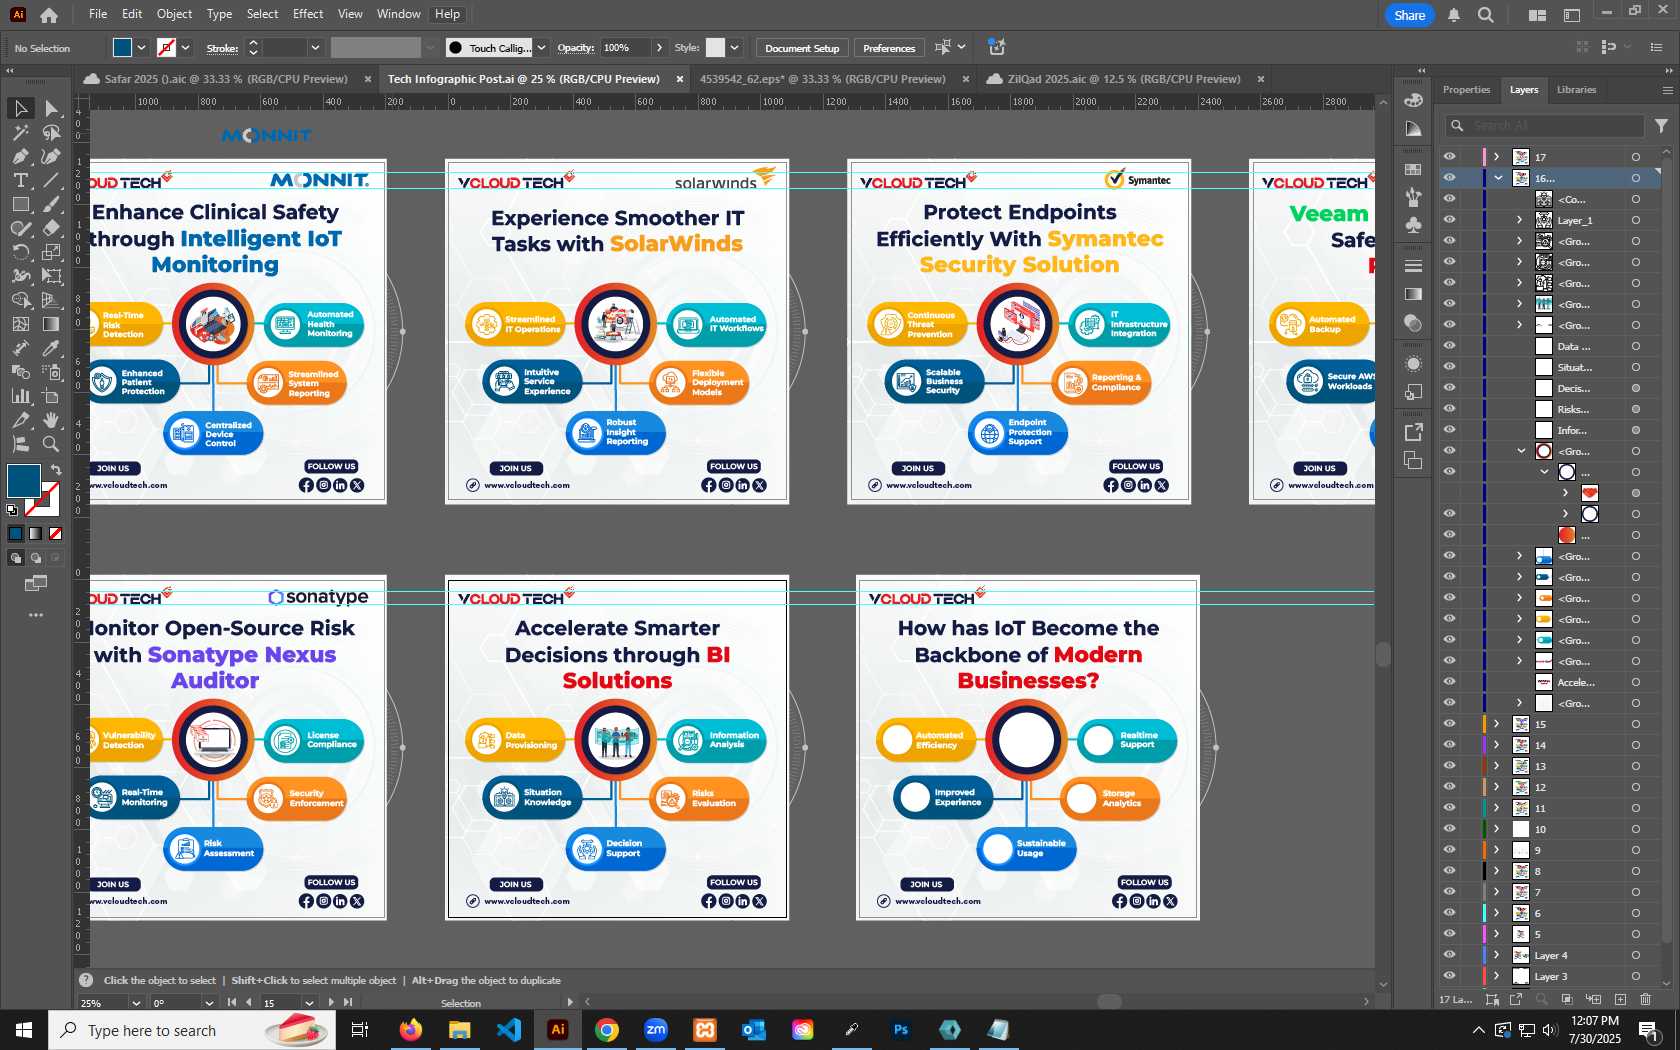Image resolution: width=1680 pixels, height=1050 pixels.
Task: Select the Magic Wand tool
Action: (x=20, y=132)
